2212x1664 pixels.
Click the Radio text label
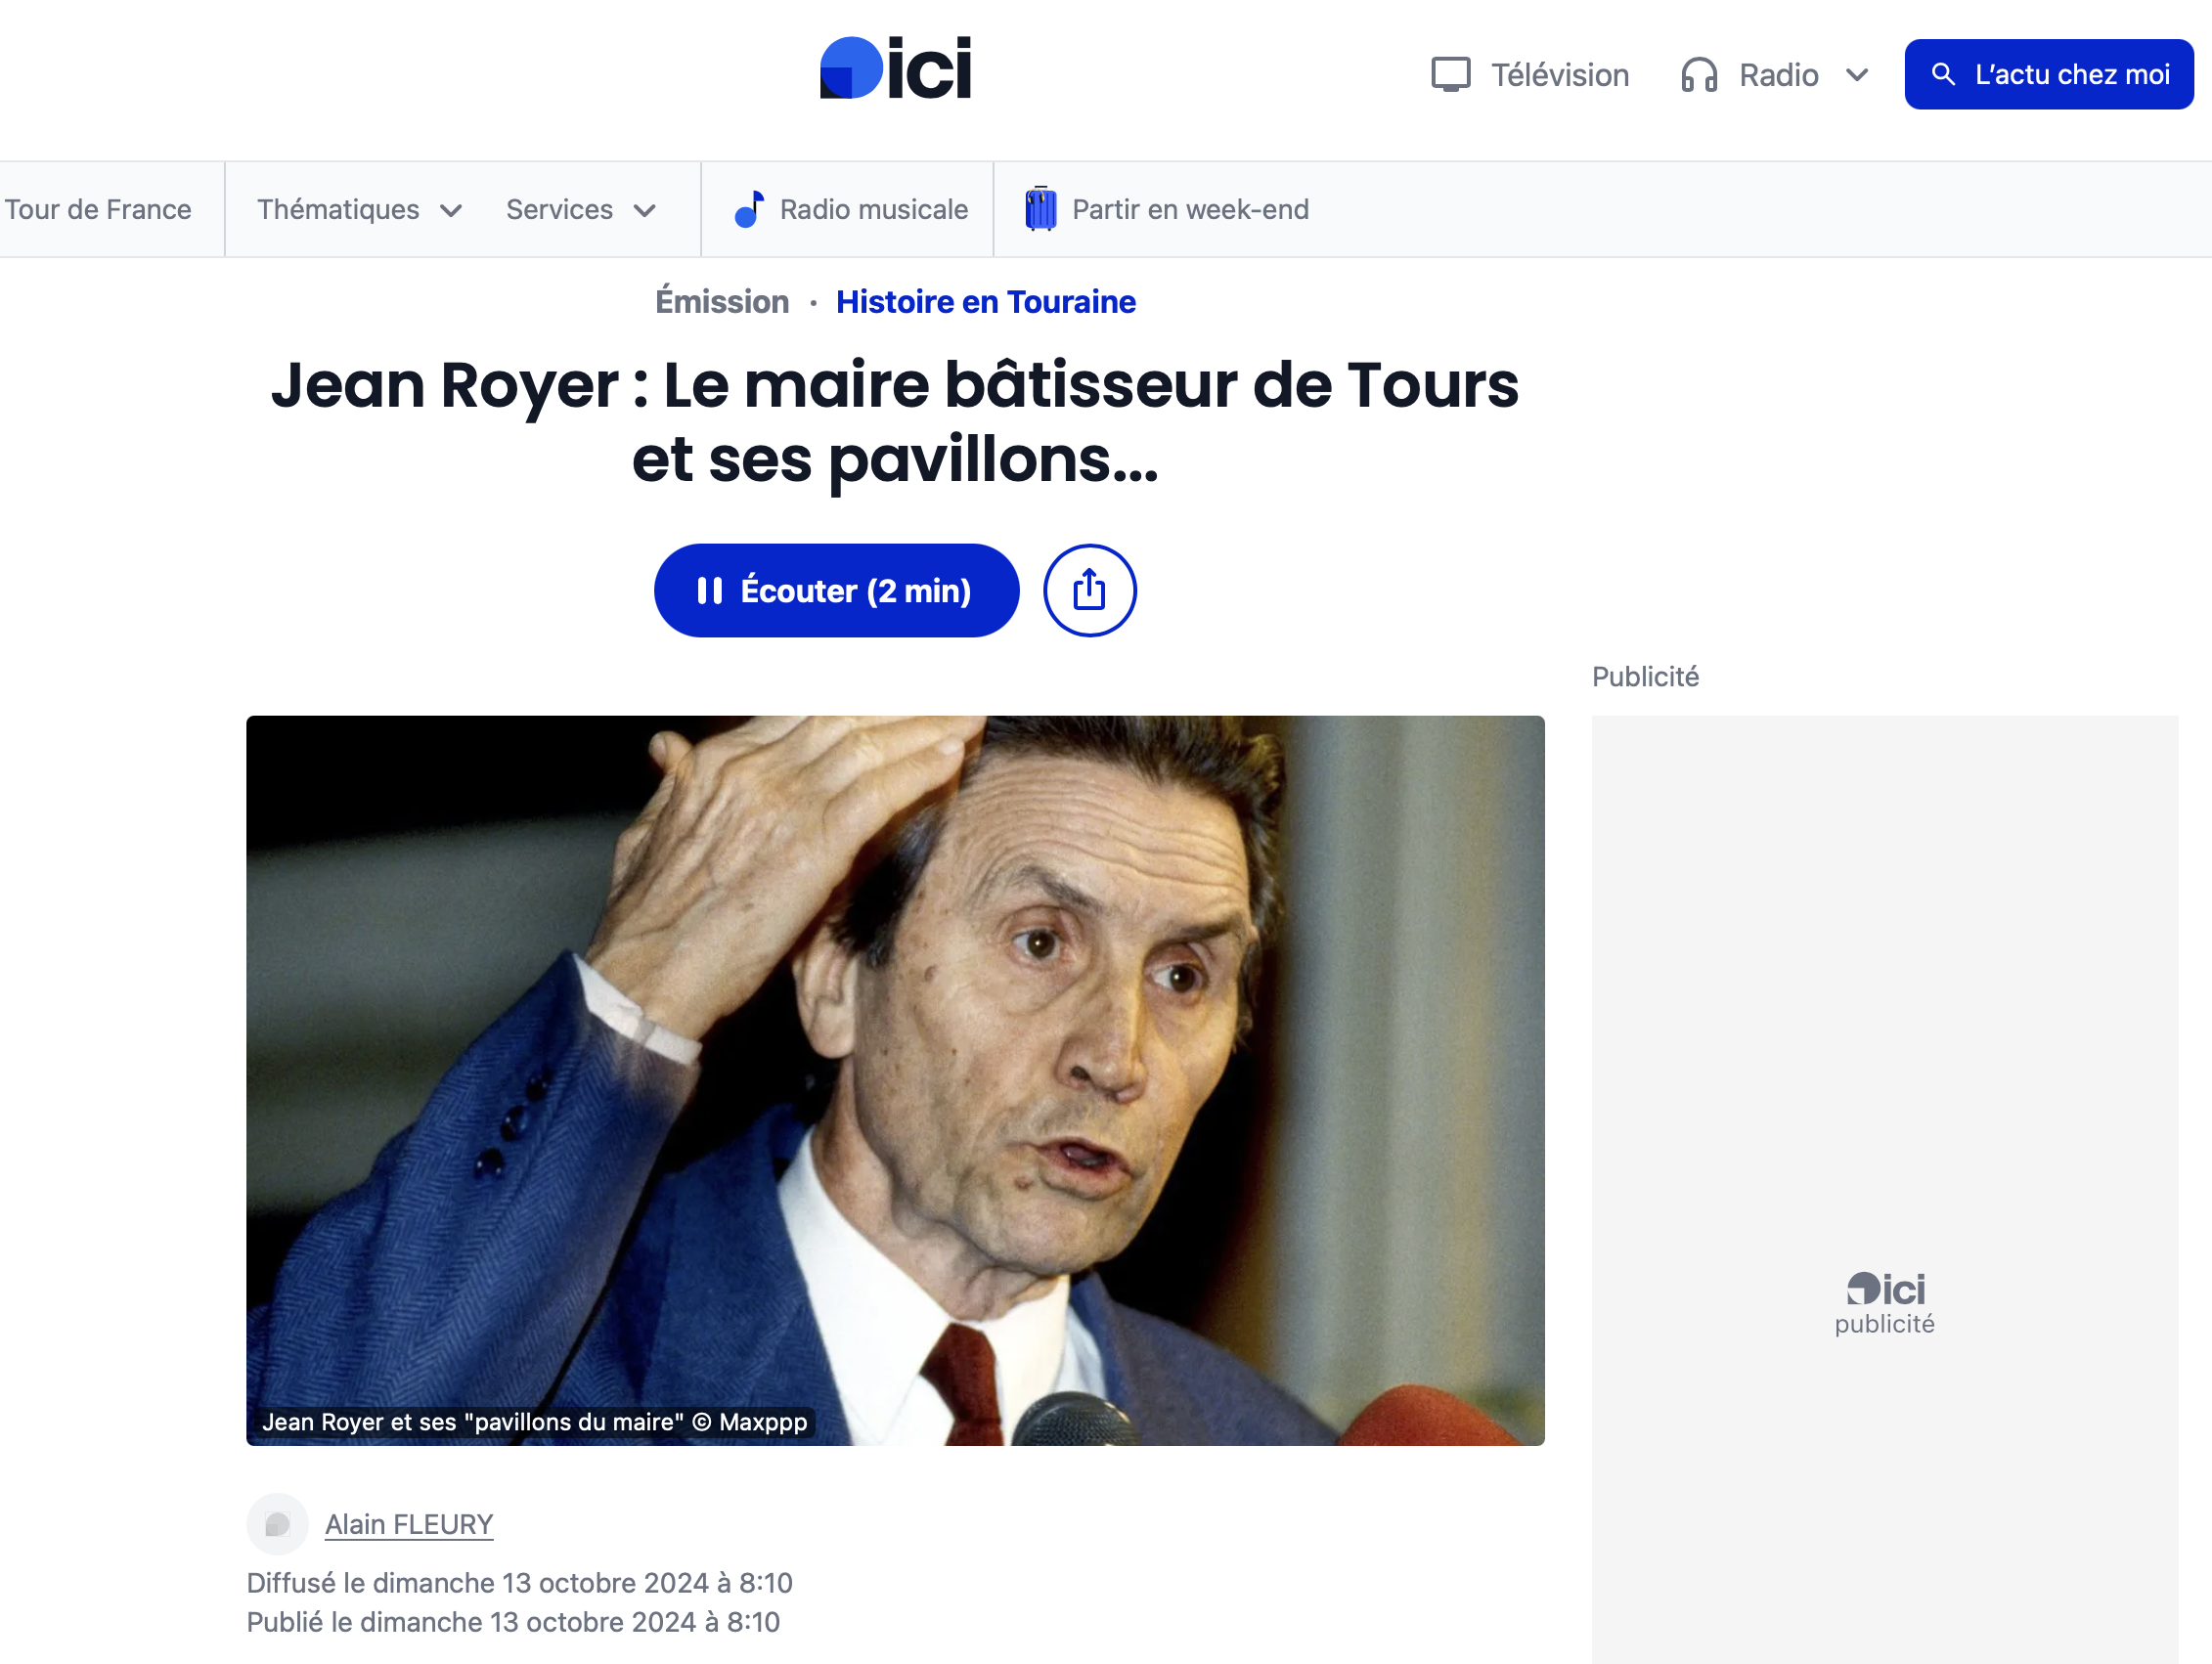1778,75
